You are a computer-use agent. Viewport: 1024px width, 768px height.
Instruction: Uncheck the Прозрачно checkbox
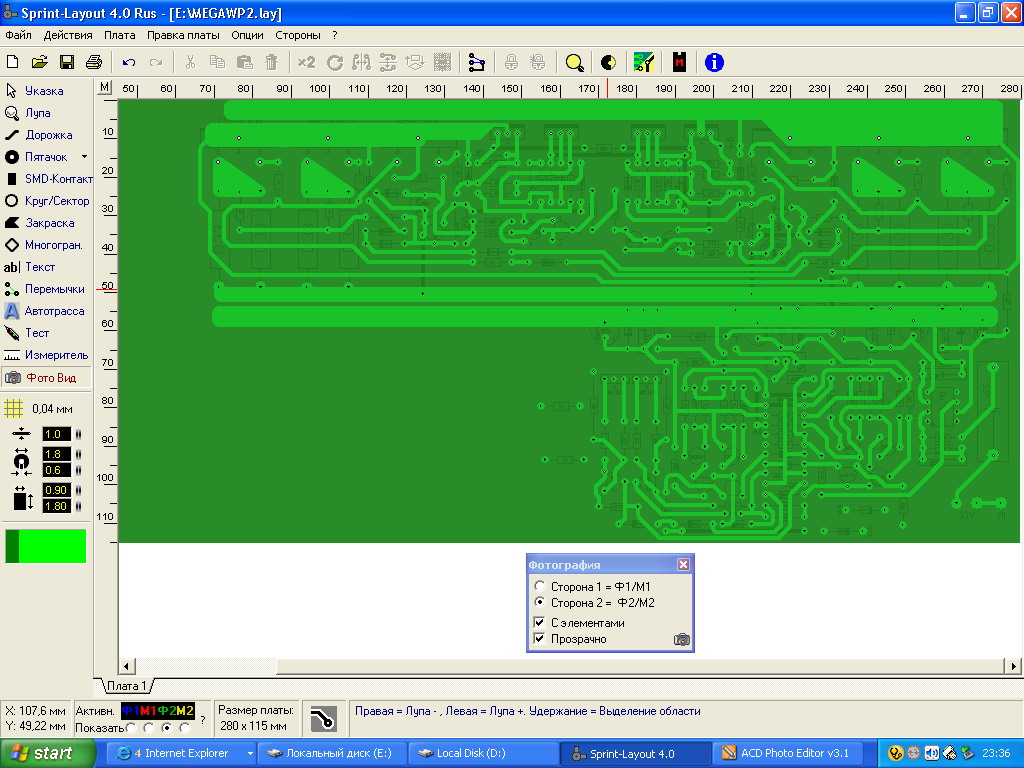[539, 639]
